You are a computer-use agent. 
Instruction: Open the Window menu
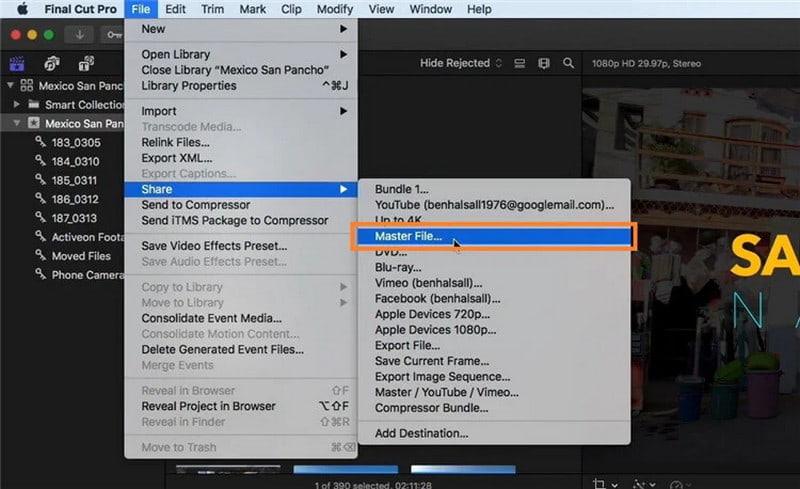click(431, 9)
